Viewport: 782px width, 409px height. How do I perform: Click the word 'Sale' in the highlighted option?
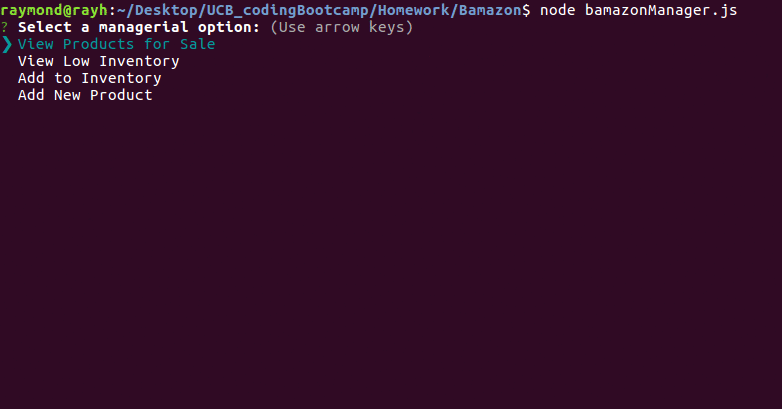(x=197, y=44)
